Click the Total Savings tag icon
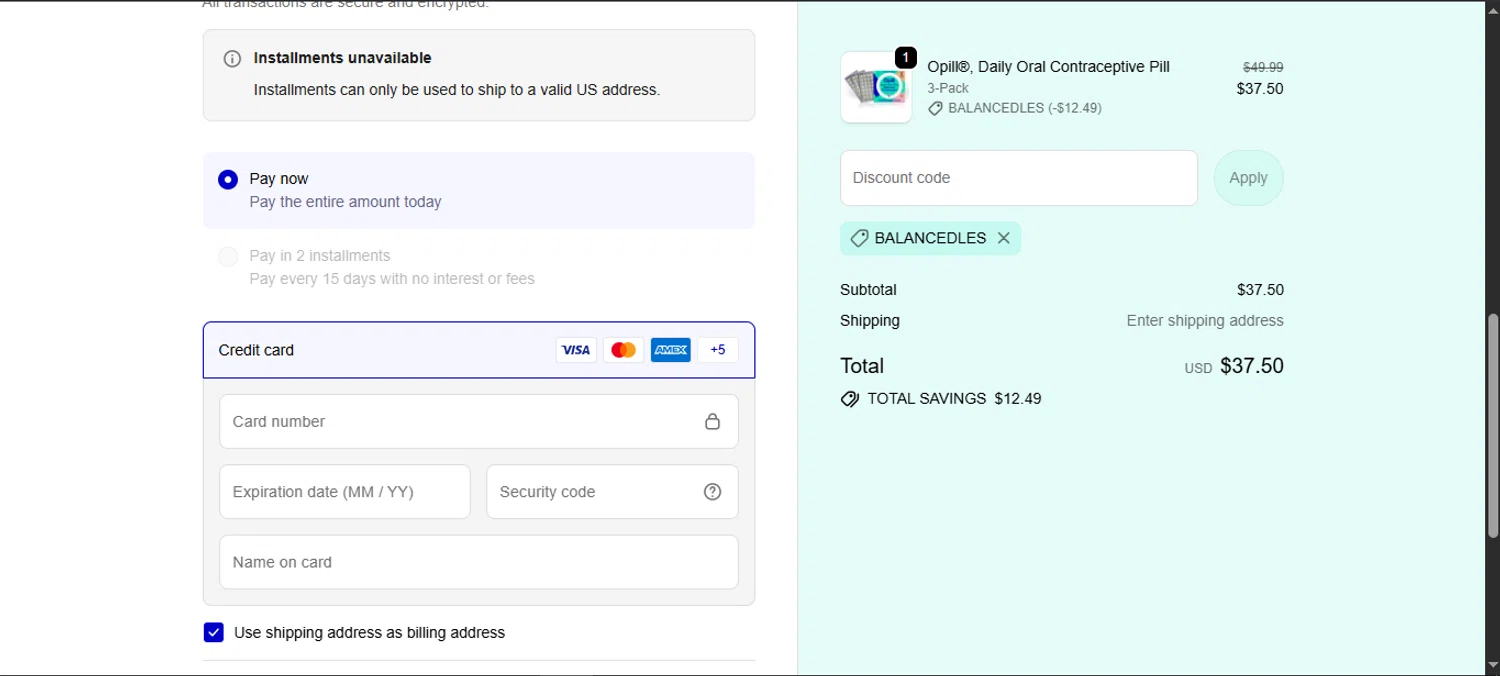 tap(850, 399)
